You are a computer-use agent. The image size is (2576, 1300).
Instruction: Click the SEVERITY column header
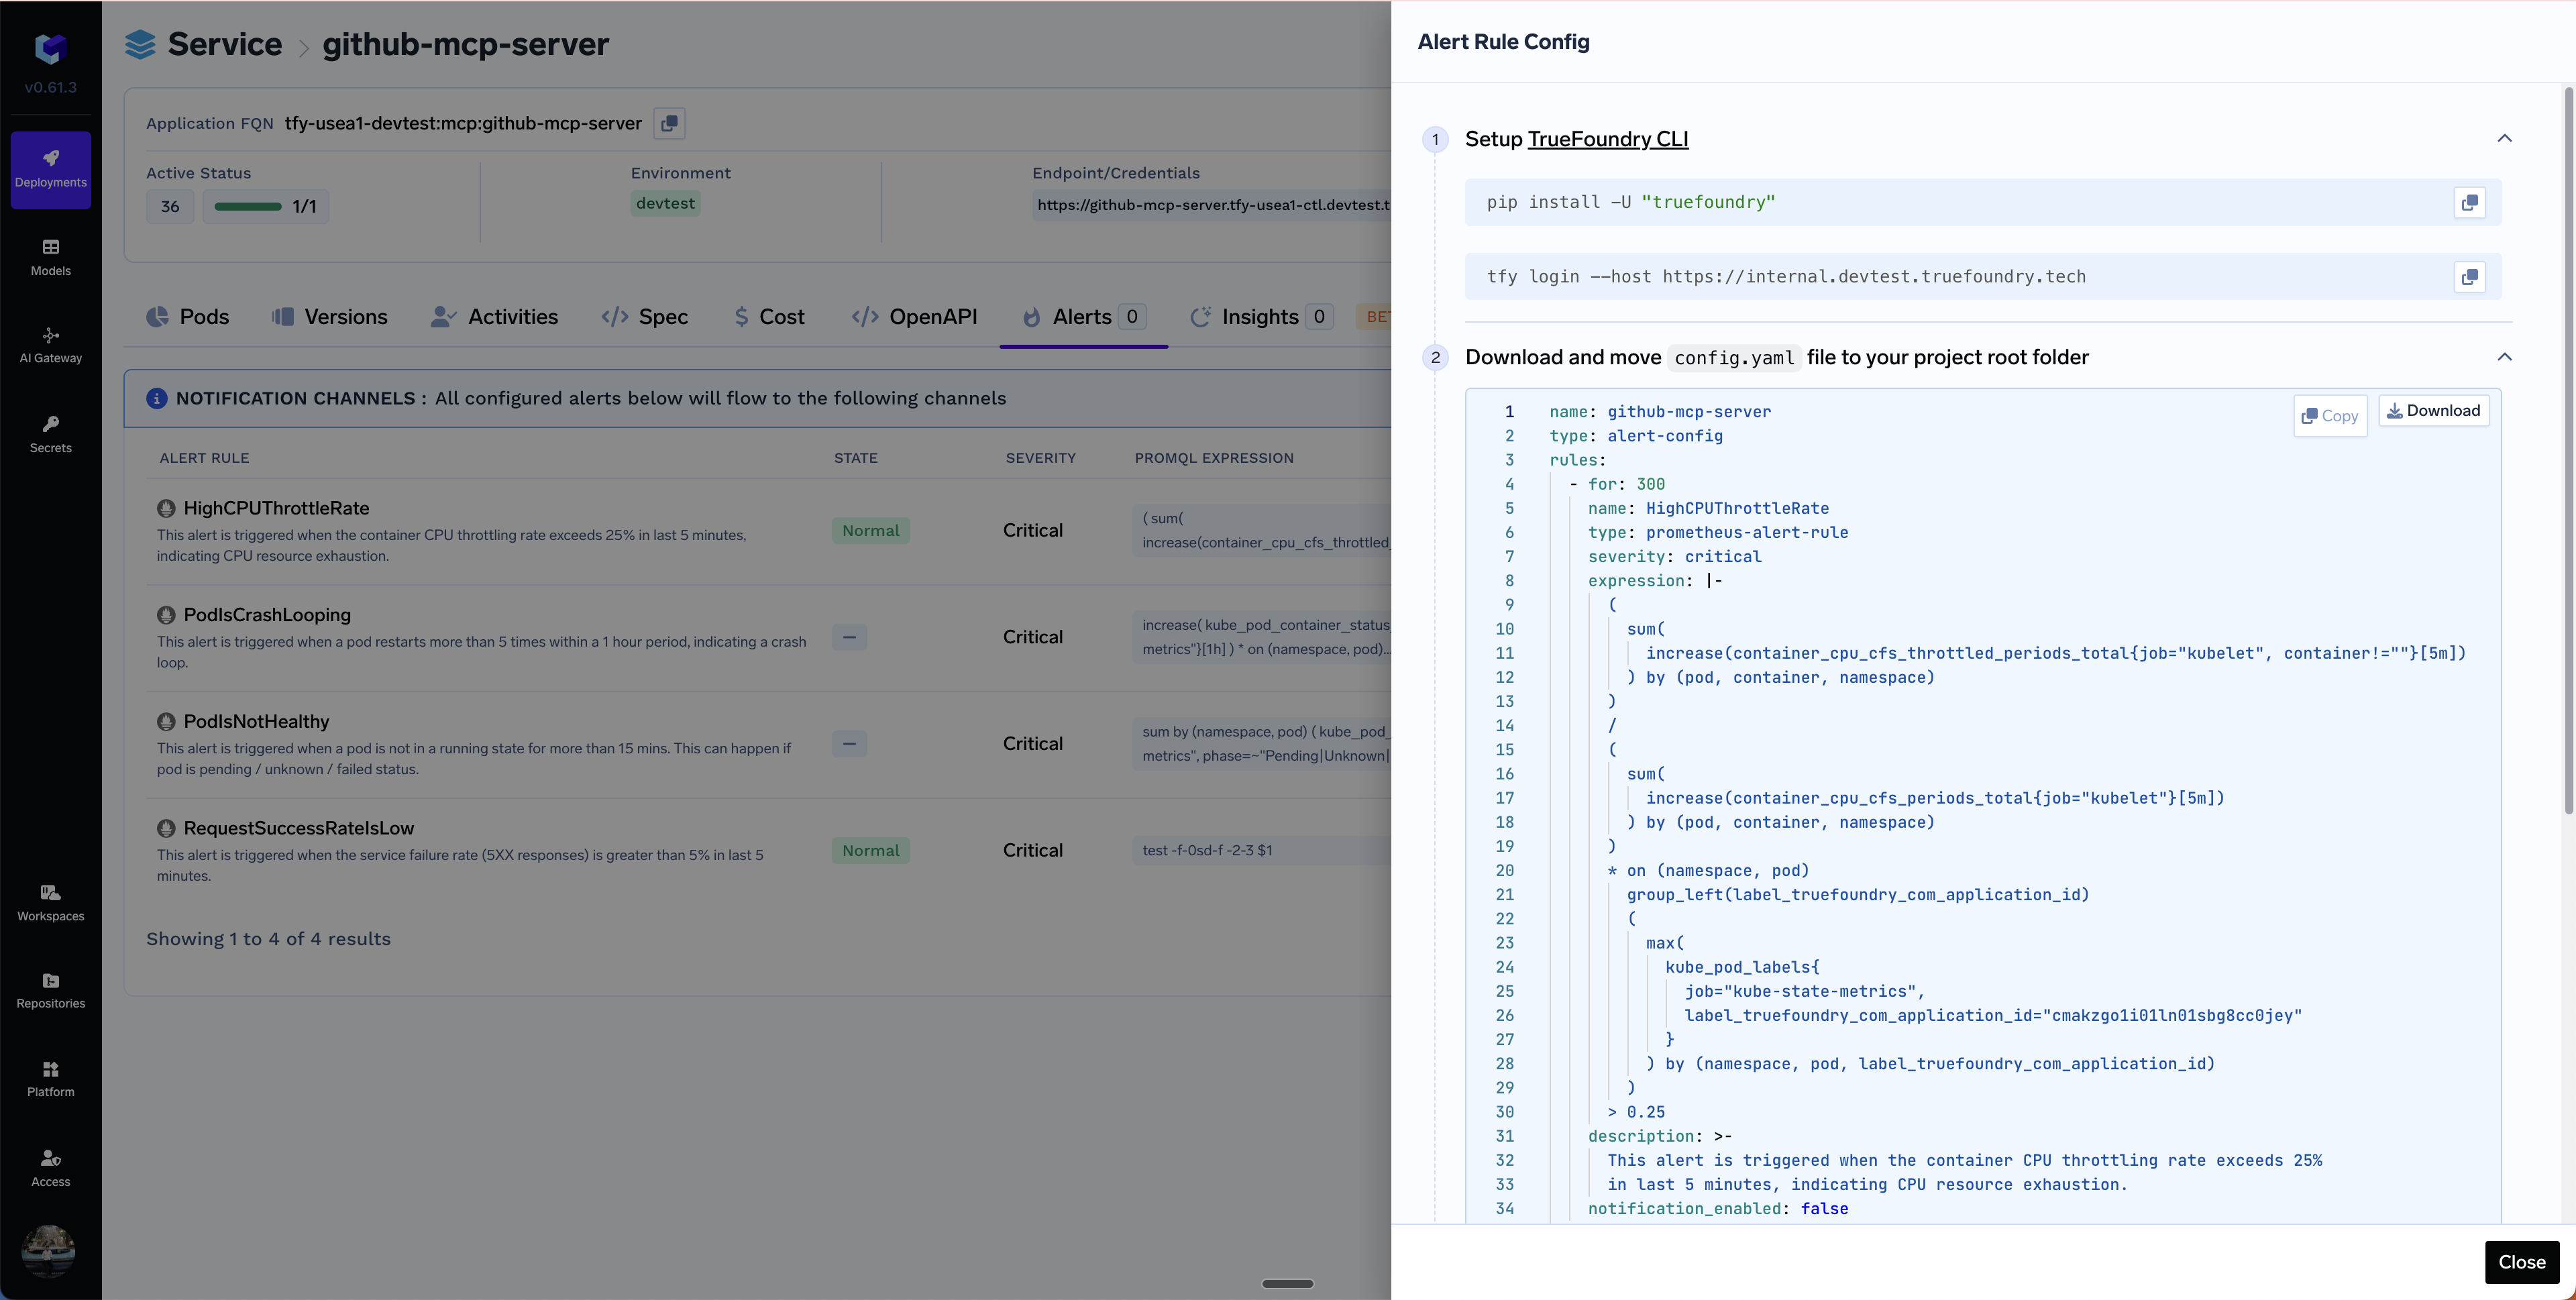(x=1040, y=458)
